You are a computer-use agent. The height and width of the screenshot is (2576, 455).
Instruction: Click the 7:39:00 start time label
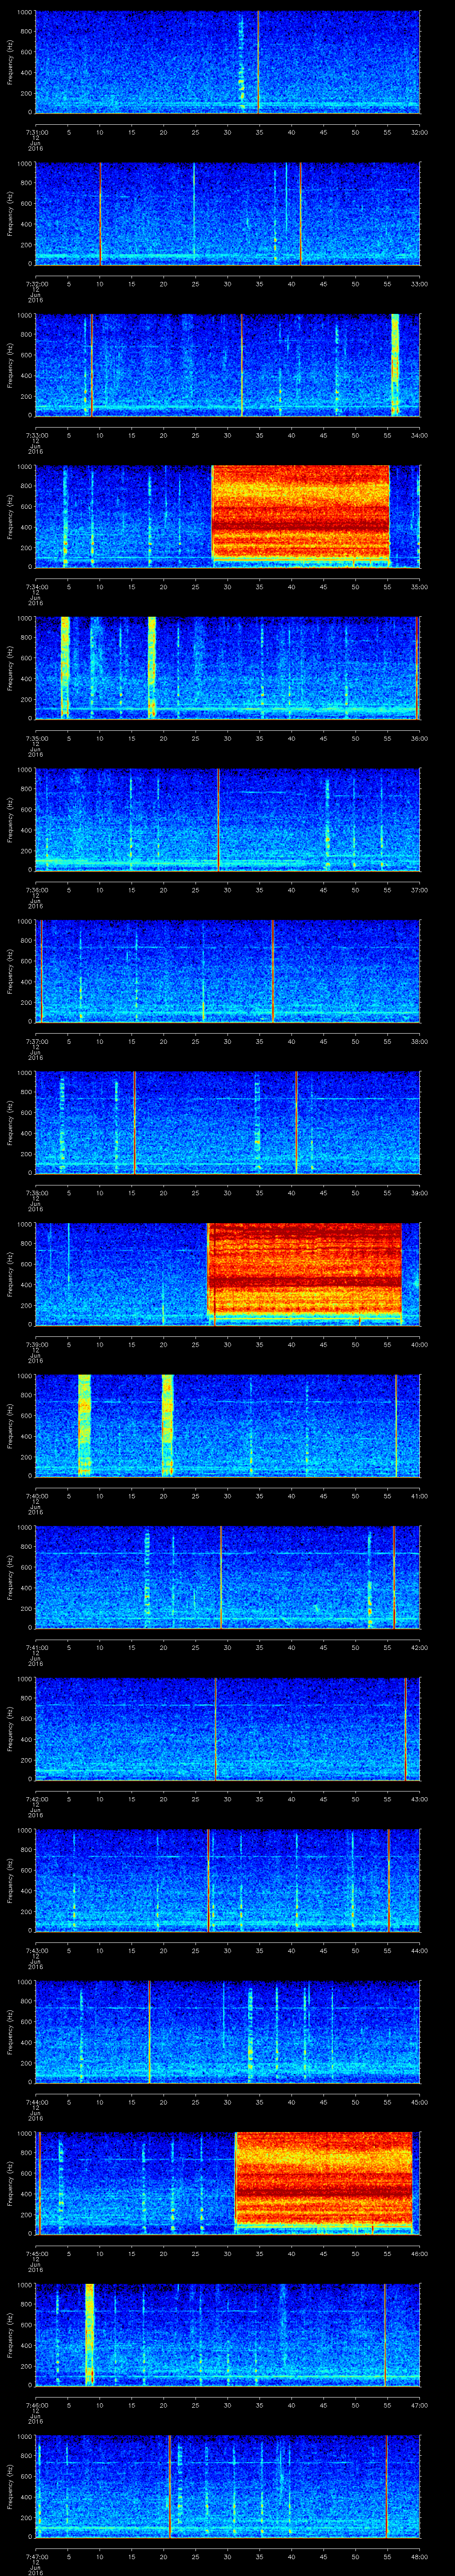point(36,1344)
